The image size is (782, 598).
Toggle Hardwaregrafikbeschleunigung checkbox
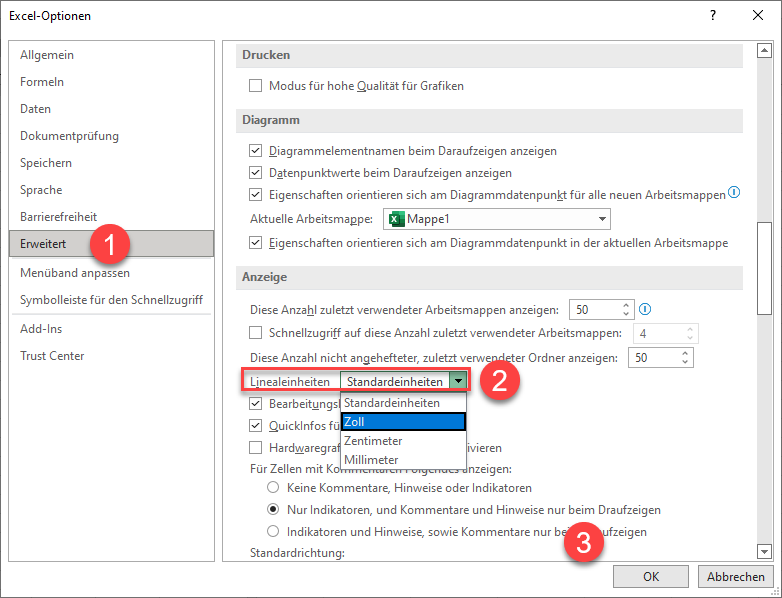tap(255, 447)
